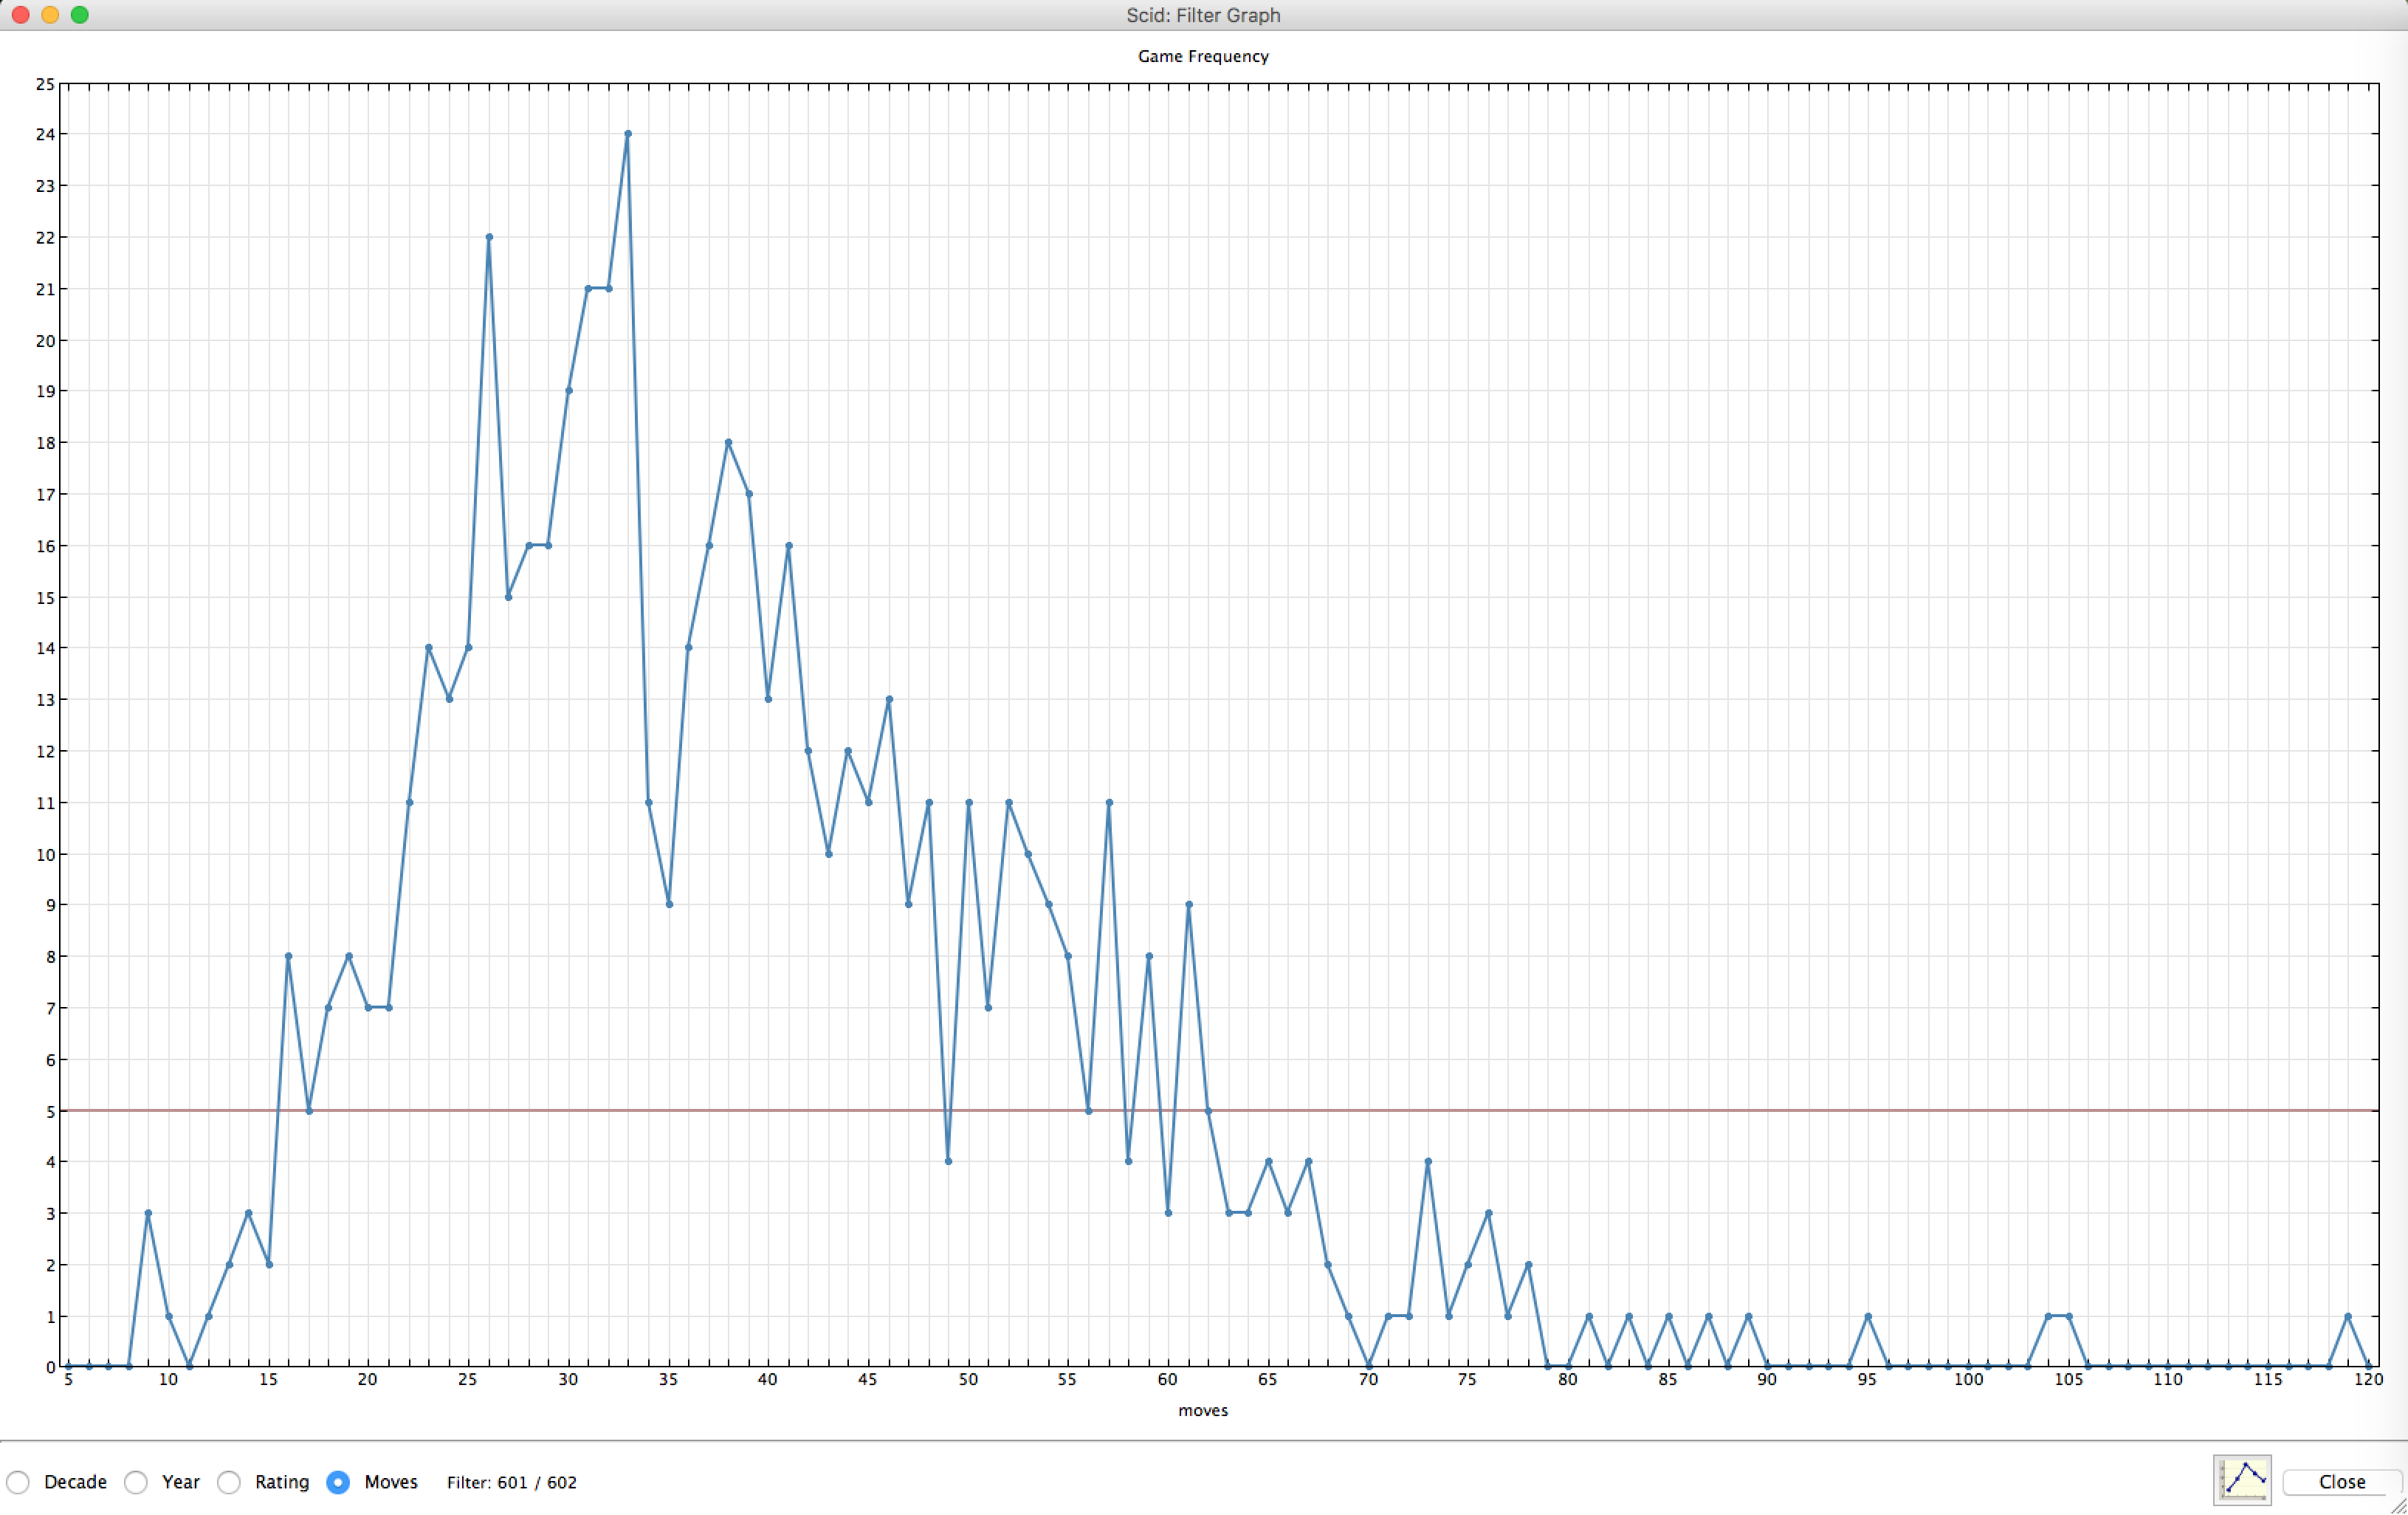Select the Rating radio button

(229, 1482)
